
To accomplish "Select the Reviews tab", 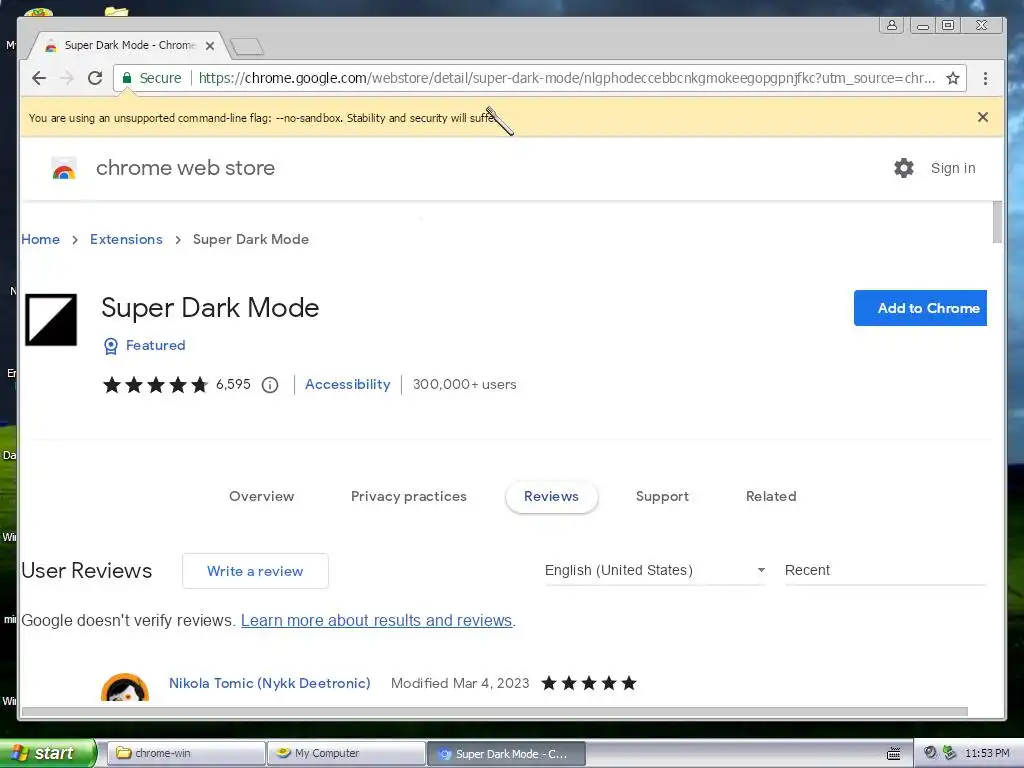I will coord(551,497).
